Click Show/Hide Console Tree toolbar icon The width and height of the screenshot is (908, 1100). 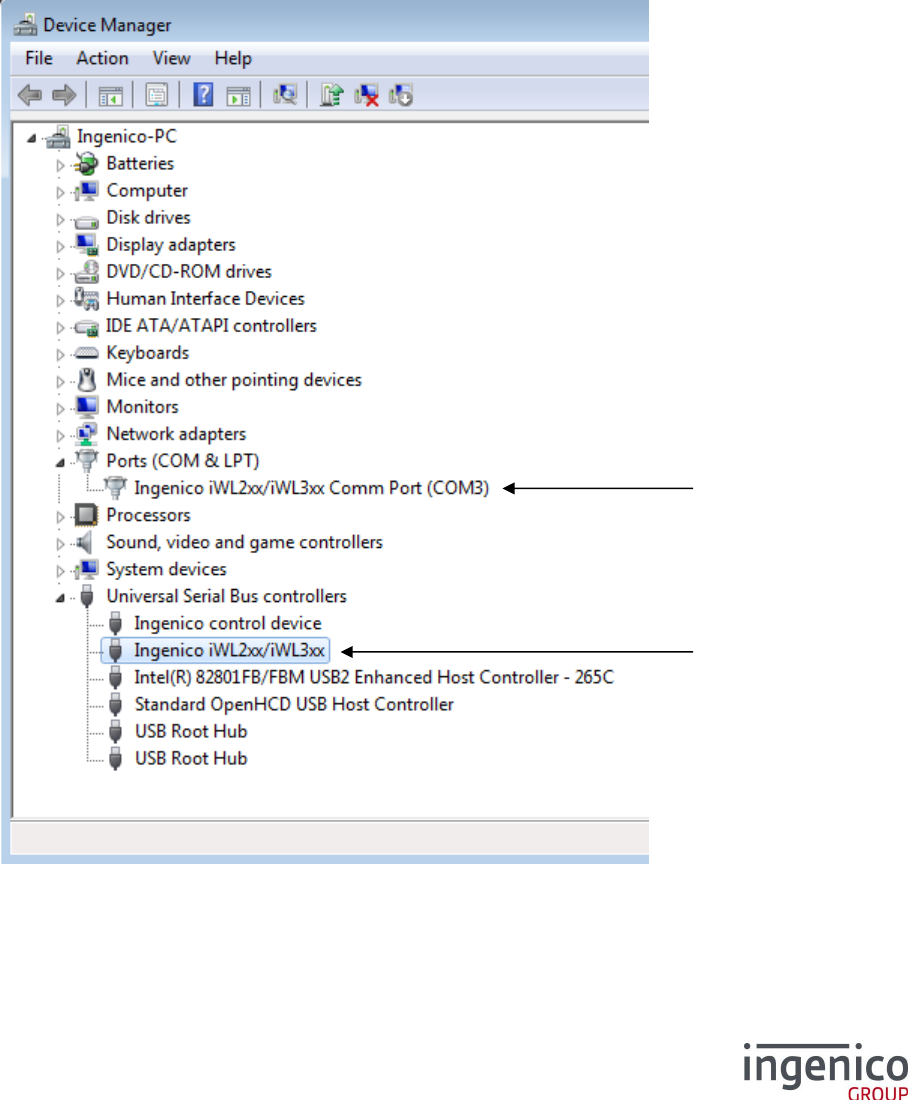(x=110, y=95)
